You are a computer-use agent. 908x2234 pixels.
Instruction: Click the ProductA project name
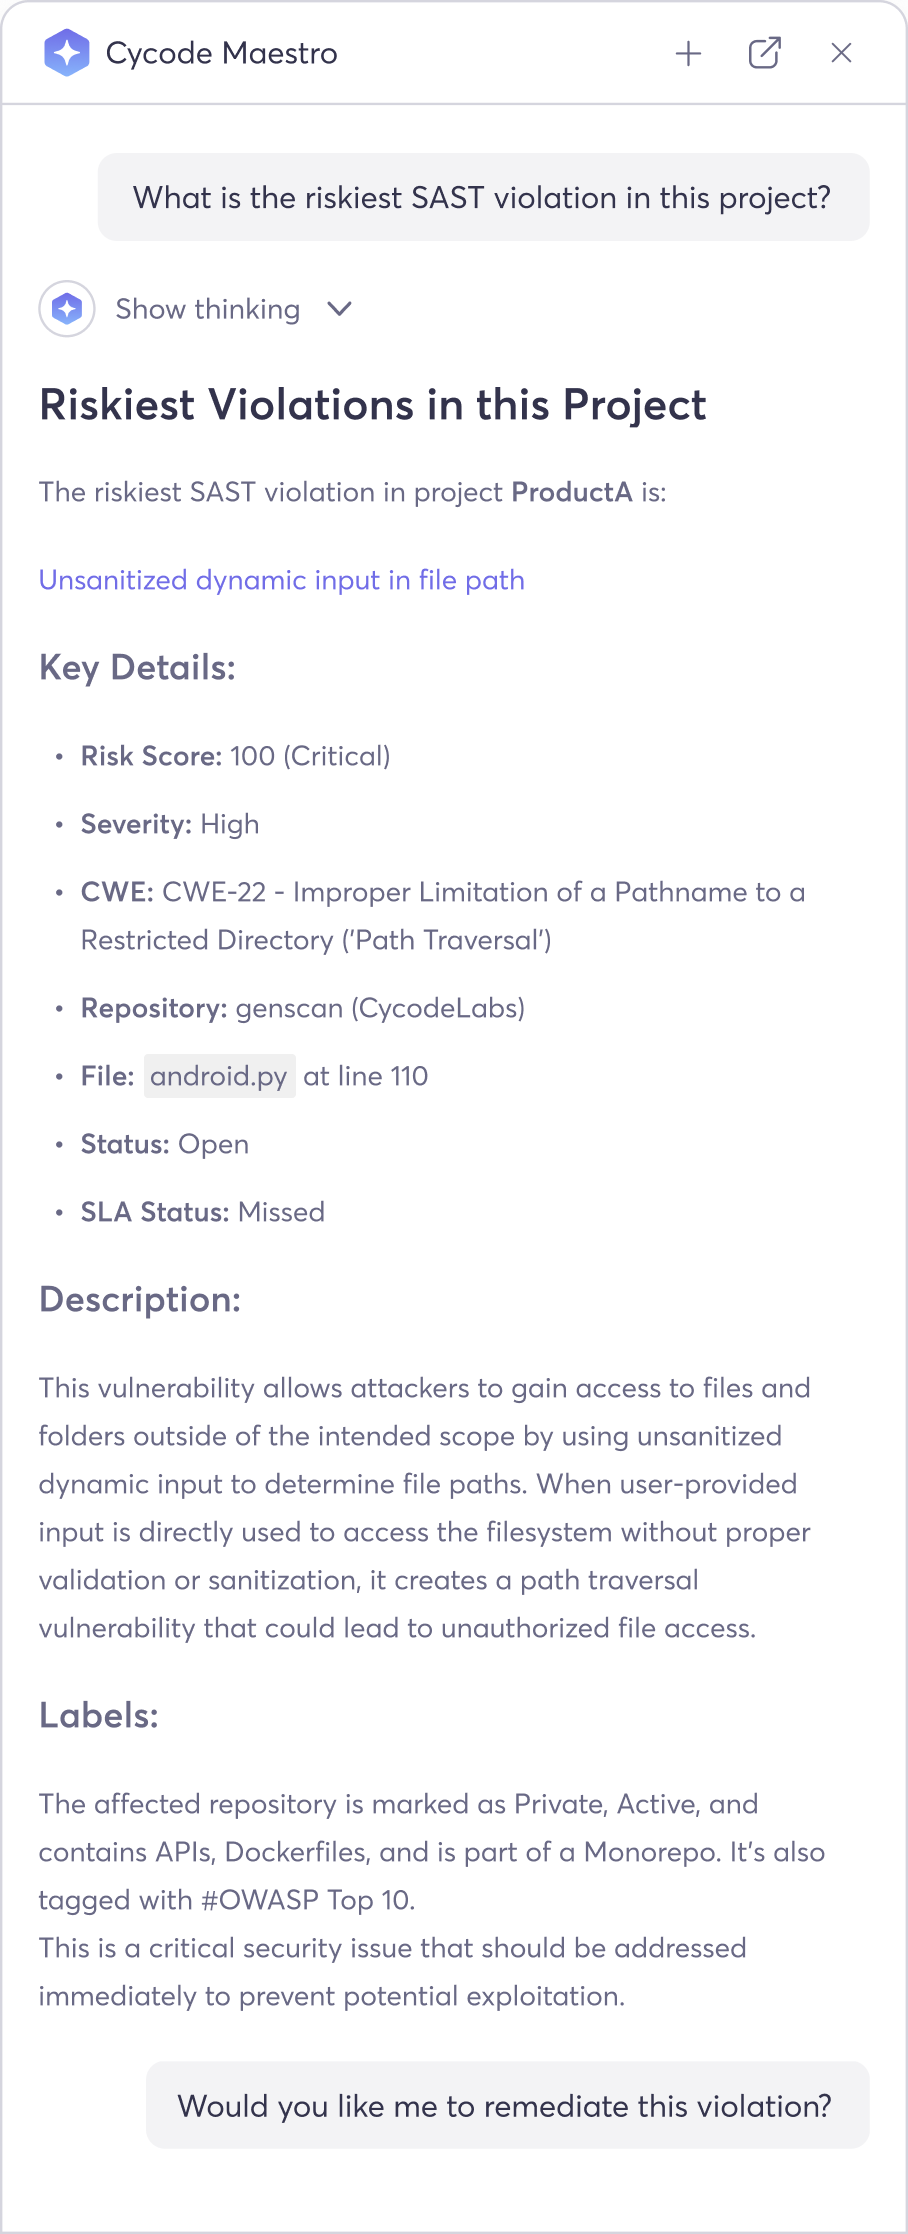pyautogui.click(x=571, y=492)
